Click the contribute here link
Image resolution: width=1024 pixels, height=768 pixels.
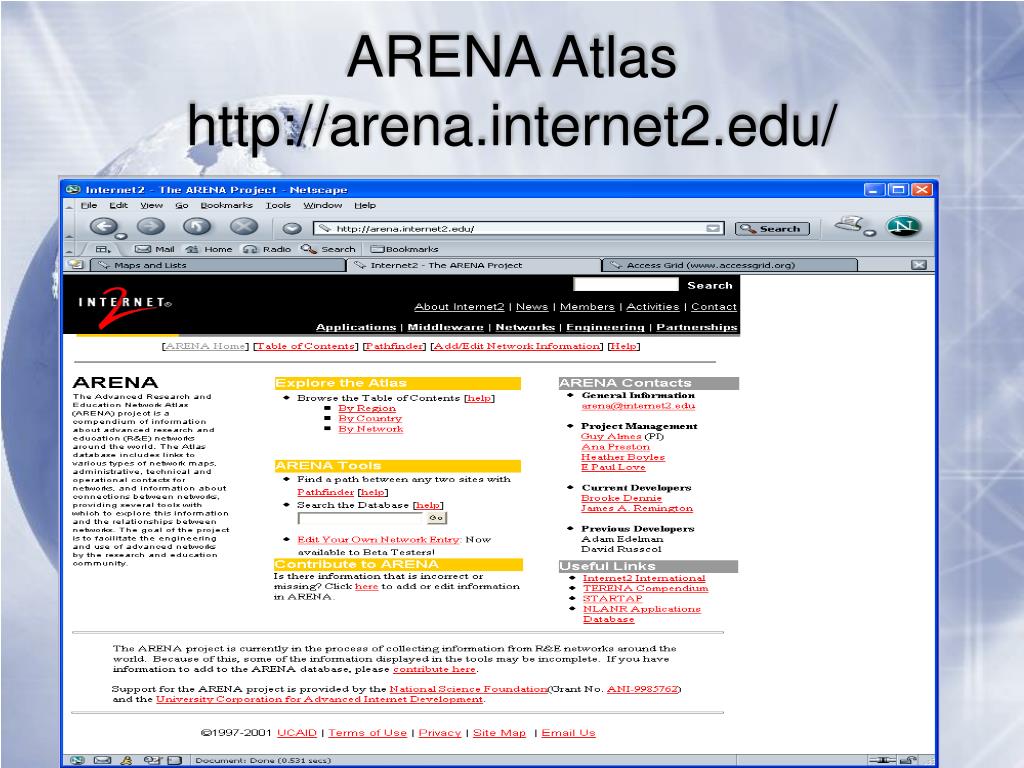click(434, 669)
